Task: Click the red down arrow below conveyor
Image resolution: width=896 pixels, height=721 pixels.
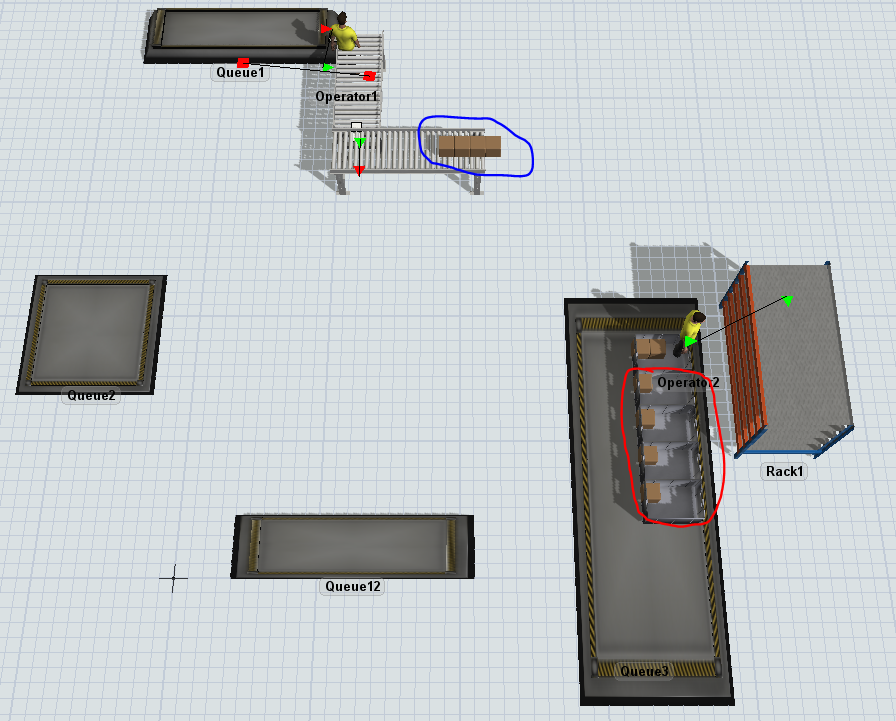Action: (359, 171)
